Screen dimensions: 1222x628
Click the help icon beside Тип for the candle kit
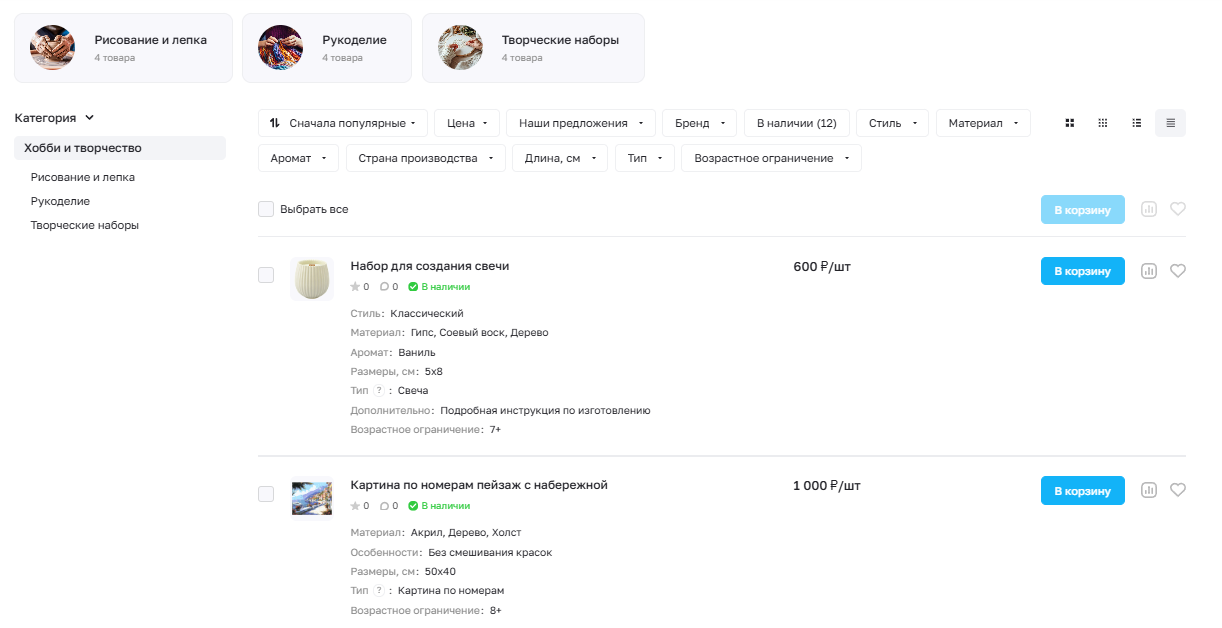click(379, 390)
